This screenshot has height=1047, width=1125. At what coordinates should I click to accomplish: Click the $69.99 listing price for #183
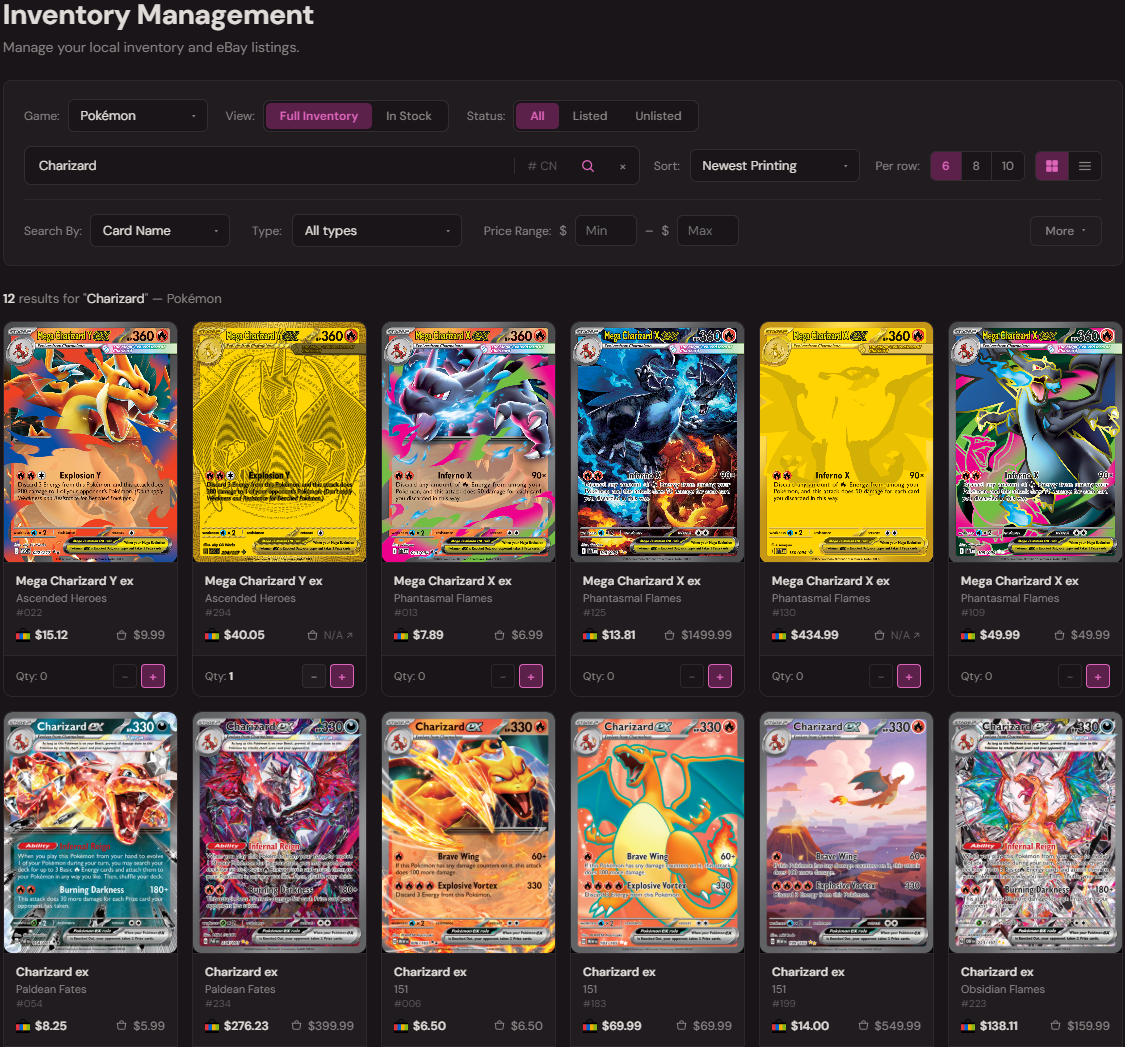click(712, 1025)
